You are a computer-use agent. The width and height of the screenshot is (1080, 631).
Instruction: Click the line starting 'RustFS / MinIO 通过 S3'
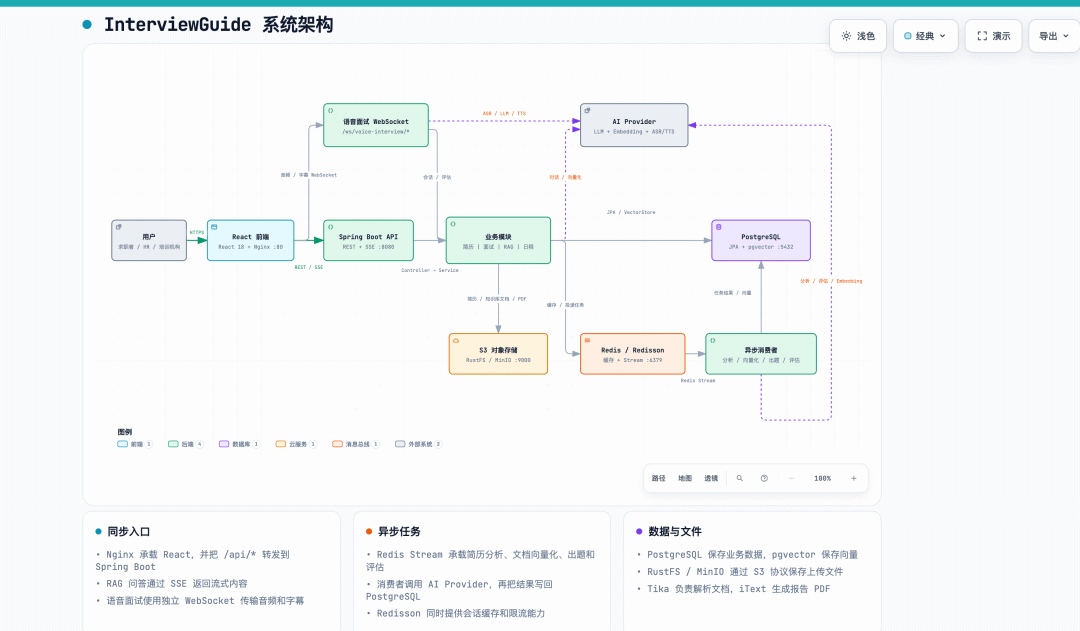pos(745,572)
